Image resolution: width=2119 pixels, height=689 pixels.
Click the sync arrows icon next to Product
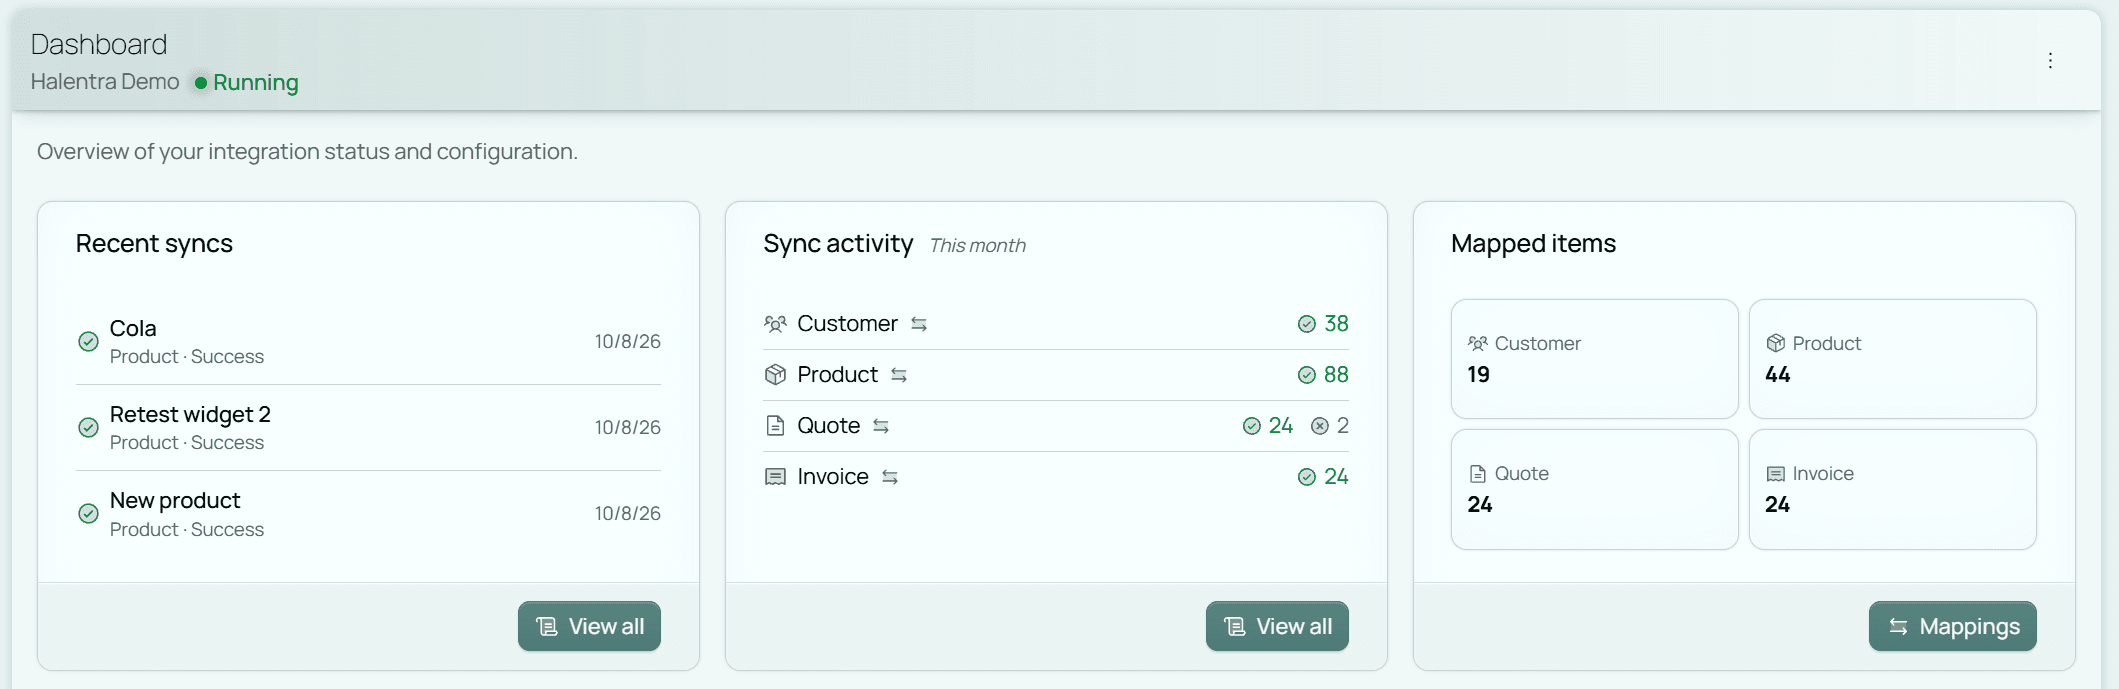click(x=899, y=376)
